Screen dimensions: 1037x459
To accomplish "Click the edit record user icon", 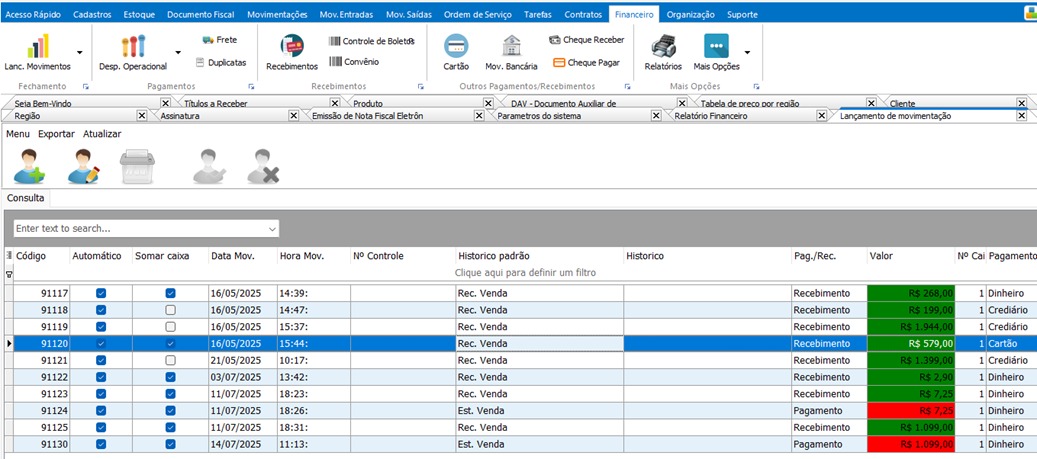I will point(84,166).
